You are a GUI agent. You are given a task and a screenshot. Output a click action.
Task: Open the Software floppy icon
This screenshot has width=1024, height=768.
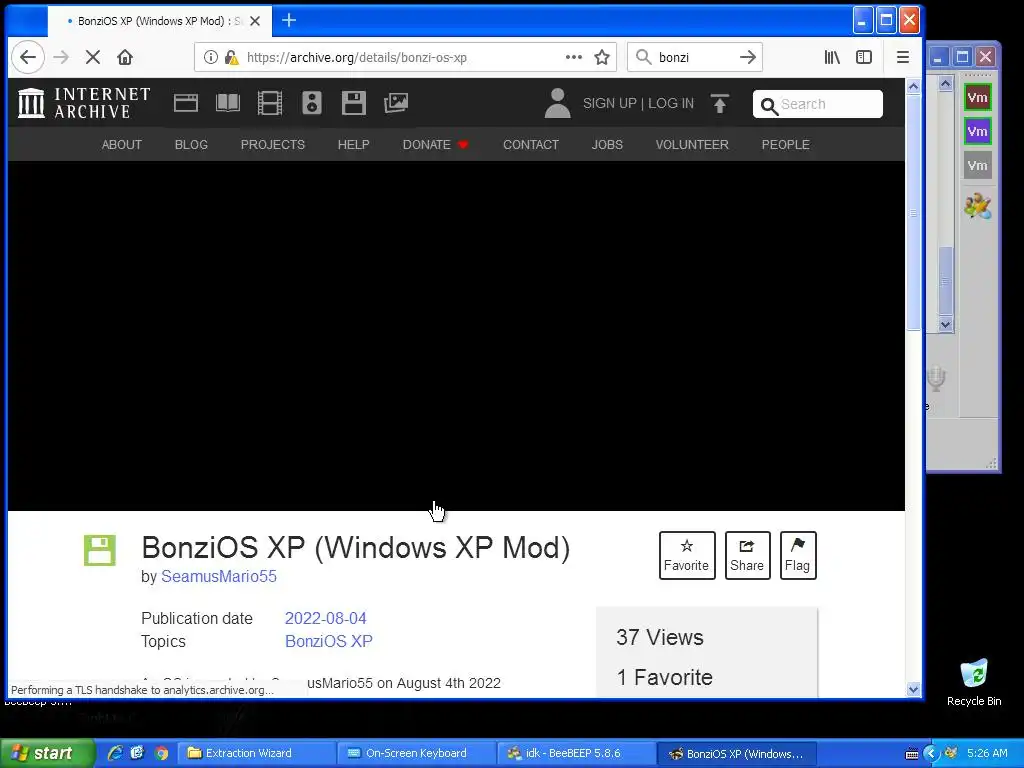pos(353,103)
